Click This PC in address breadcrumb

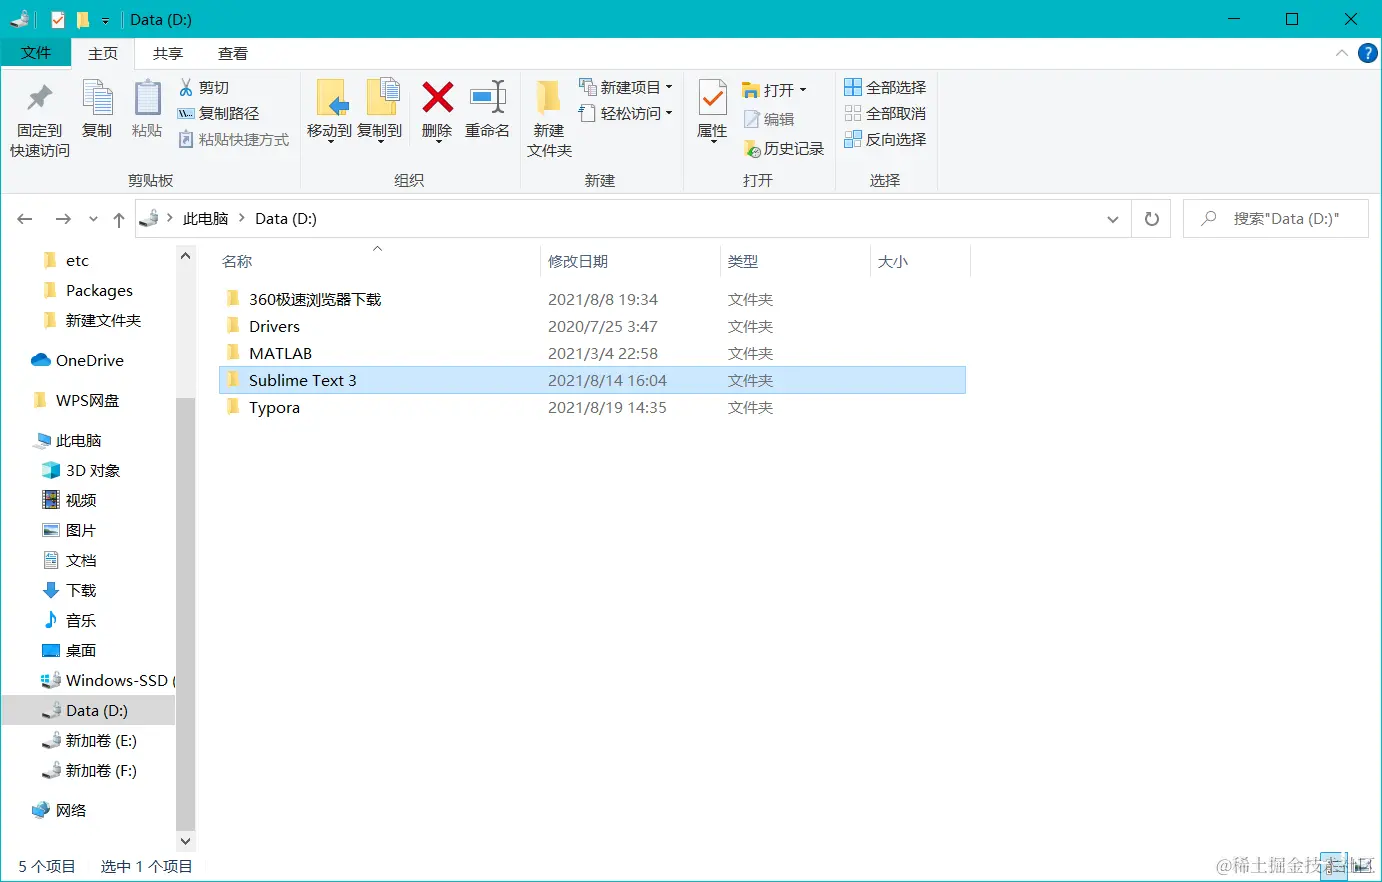pyautogui.click(x=206, y=219)
